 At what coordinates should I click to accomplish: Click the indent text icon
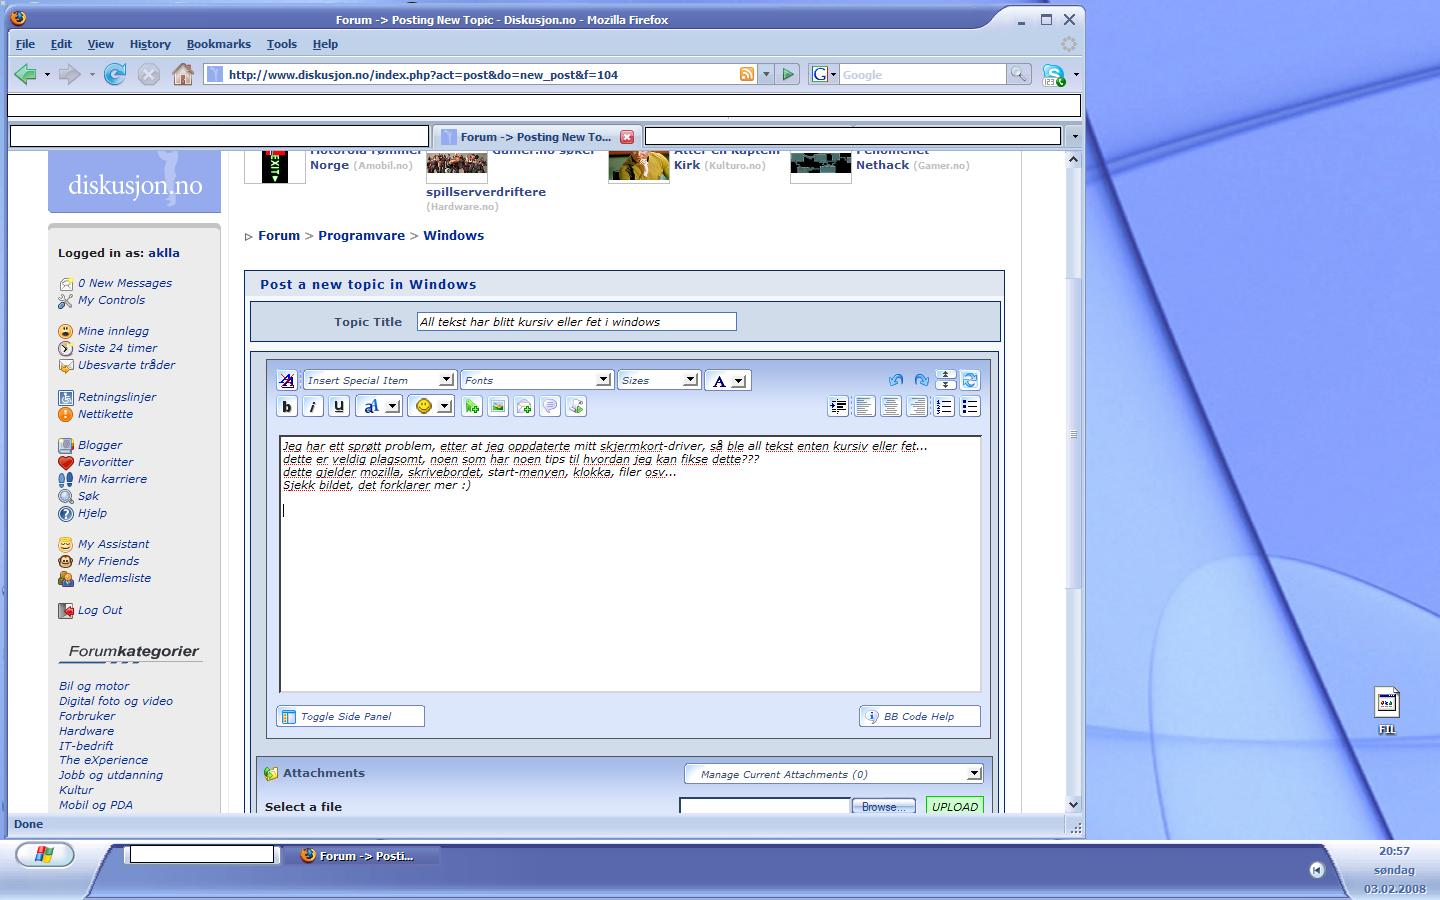pyautogui.click(x=838, y=406)
